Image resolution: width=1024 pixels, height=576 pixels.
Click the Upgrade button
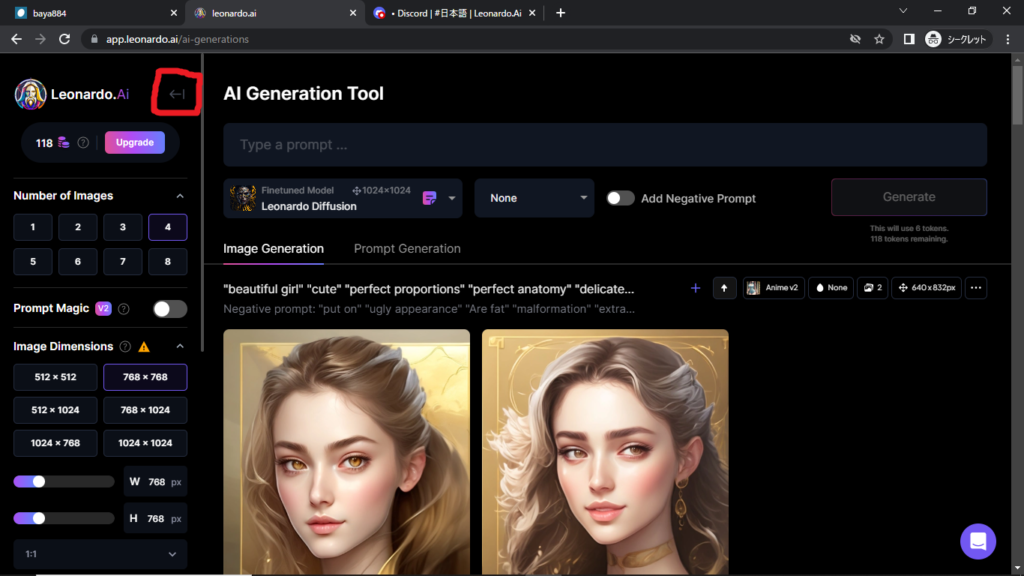[134, 143]
